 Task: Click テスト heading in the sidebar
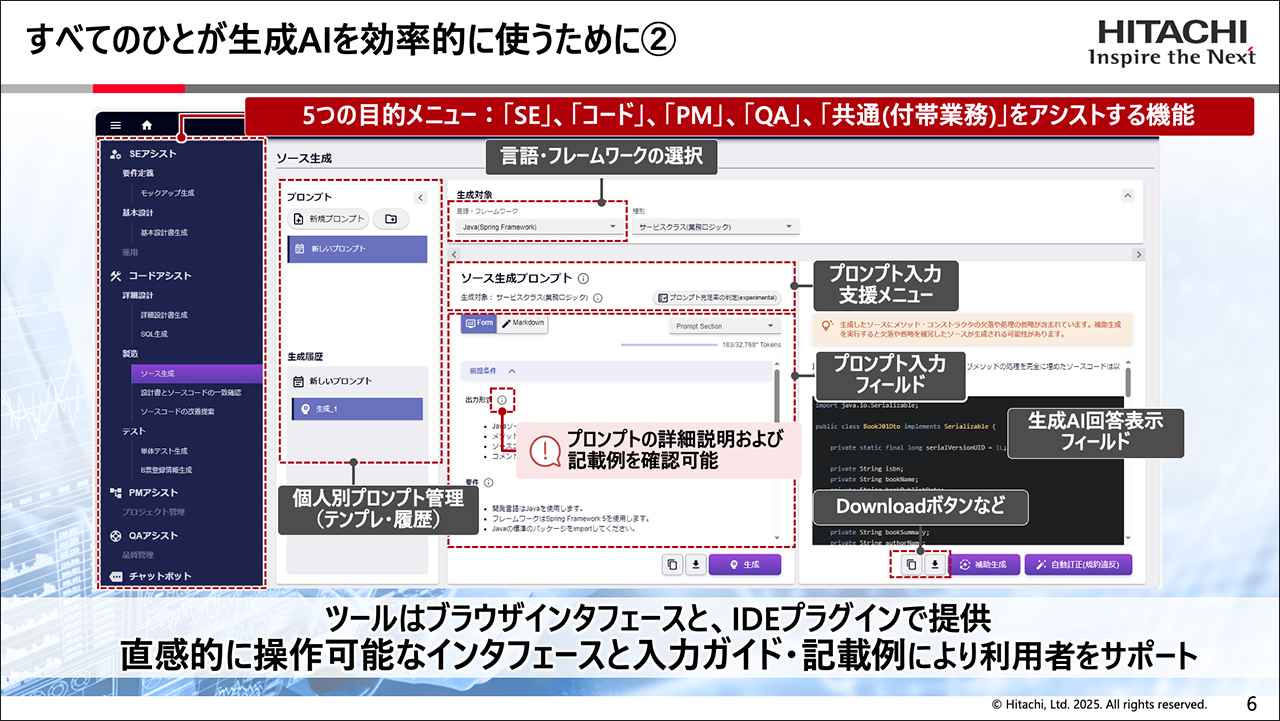click(x=132, y=431)
